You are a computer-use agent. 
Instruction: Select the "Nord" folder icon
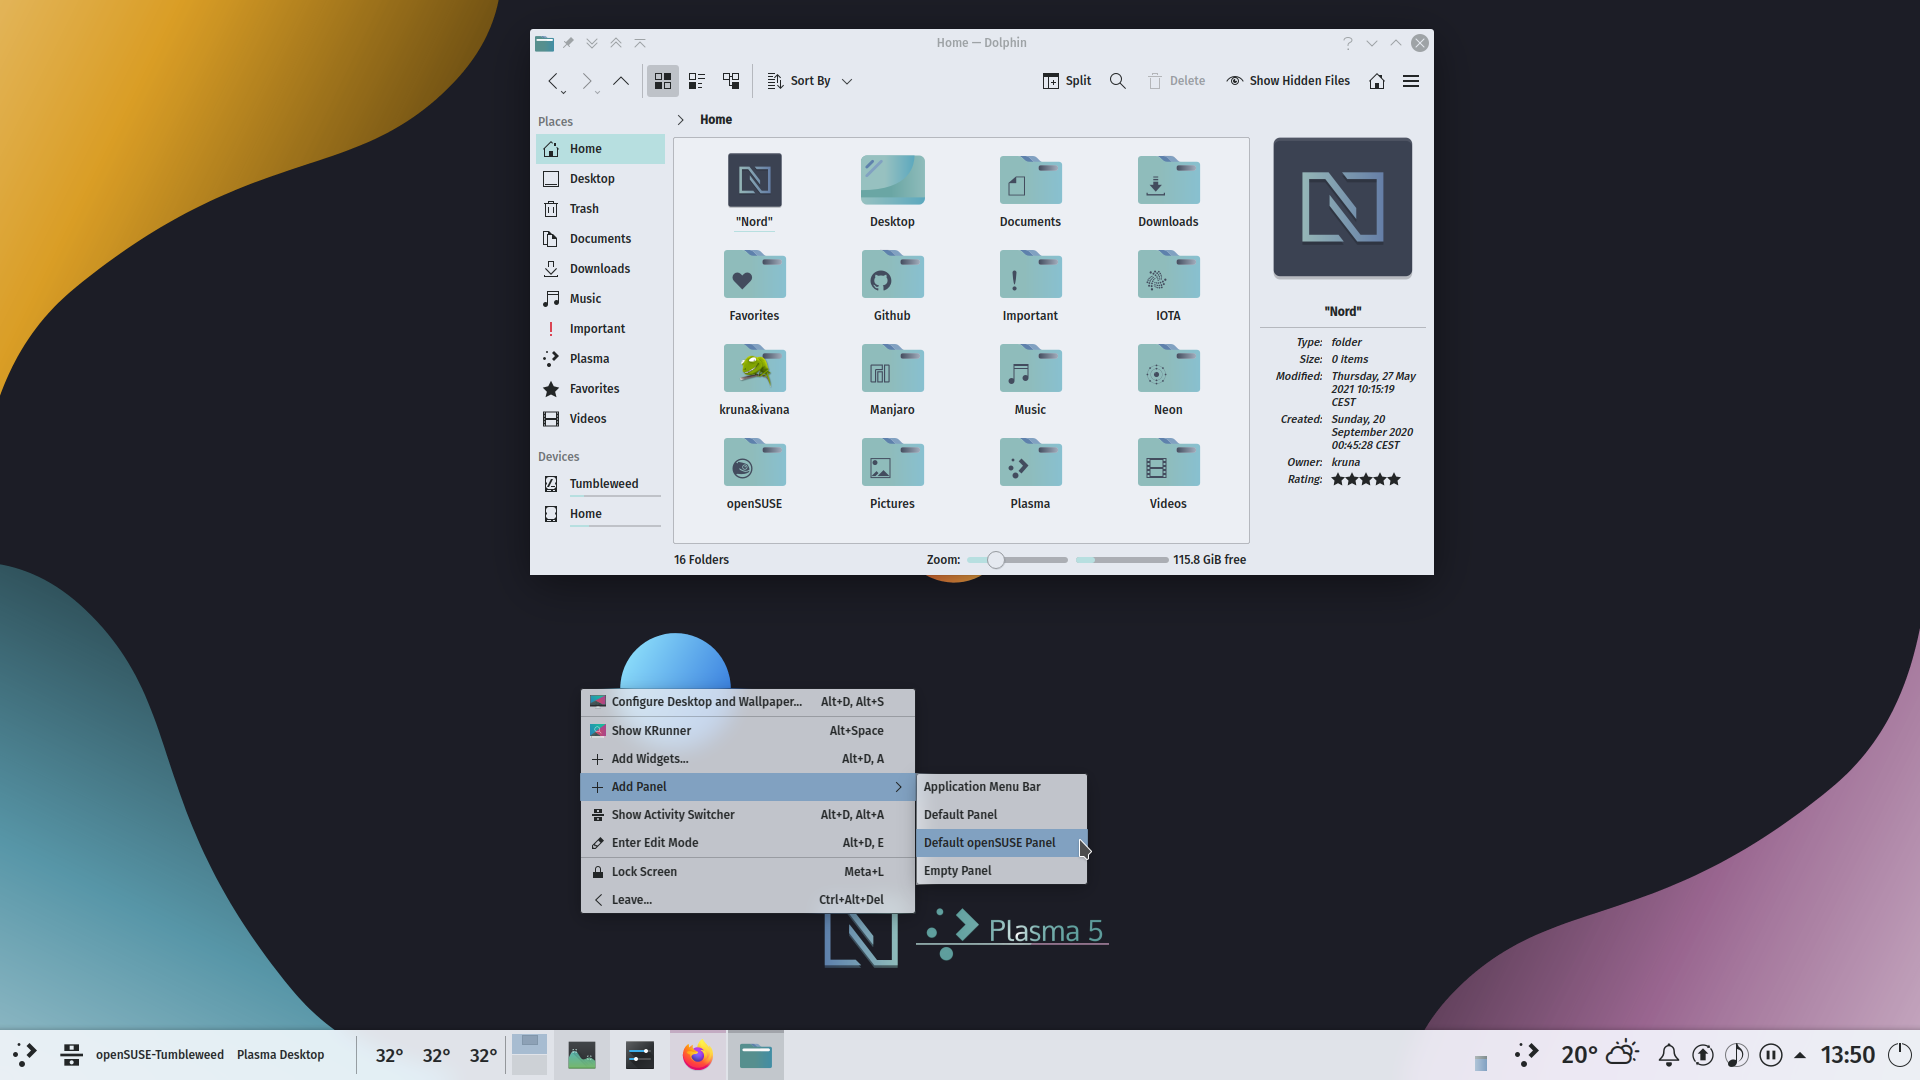point(754,180)
